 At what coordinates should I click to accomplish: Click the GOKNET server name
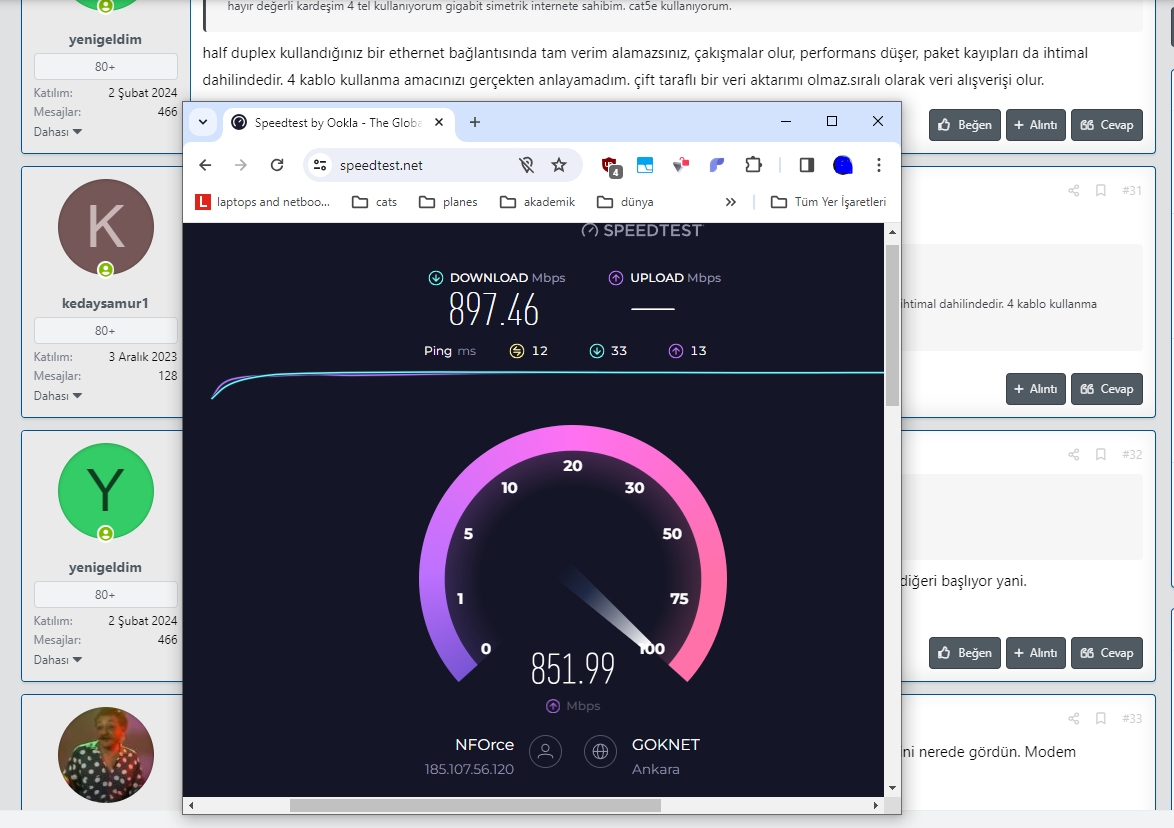tap(666, 745)
